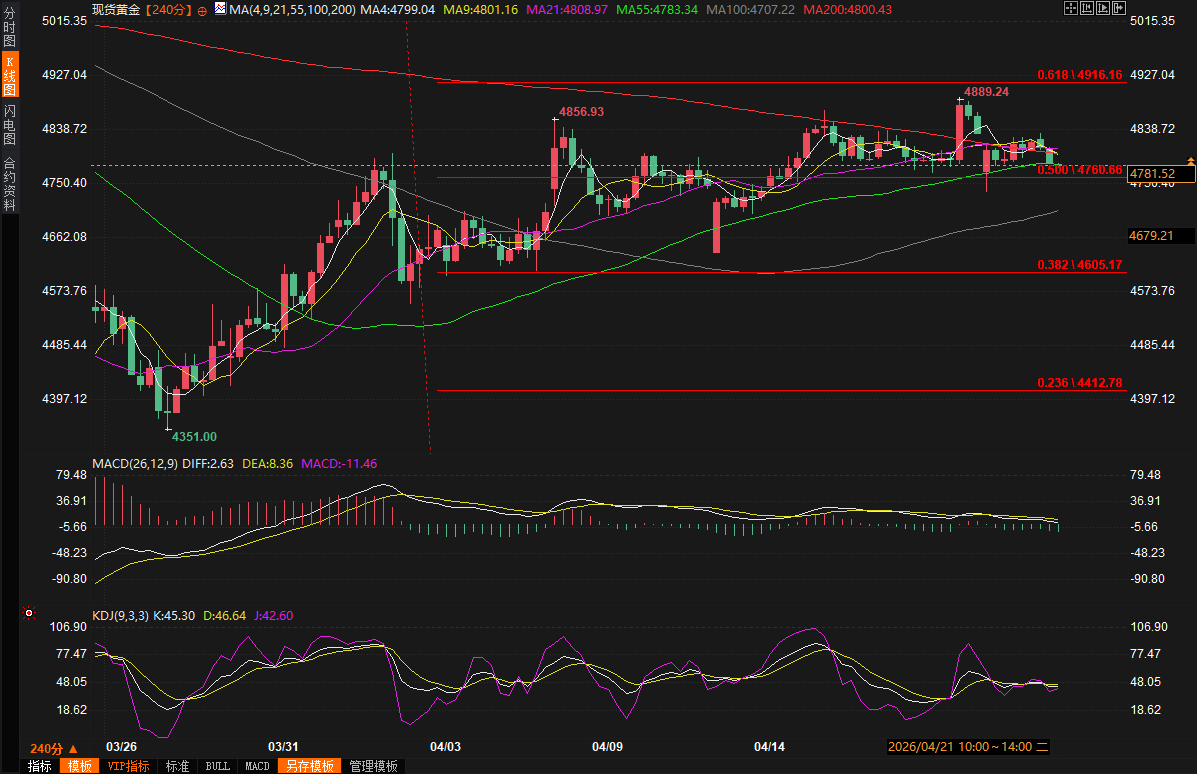Select the MACD template in bottom bar
This screenshot has width=1197, height=774.
click(x=257, y=766)
